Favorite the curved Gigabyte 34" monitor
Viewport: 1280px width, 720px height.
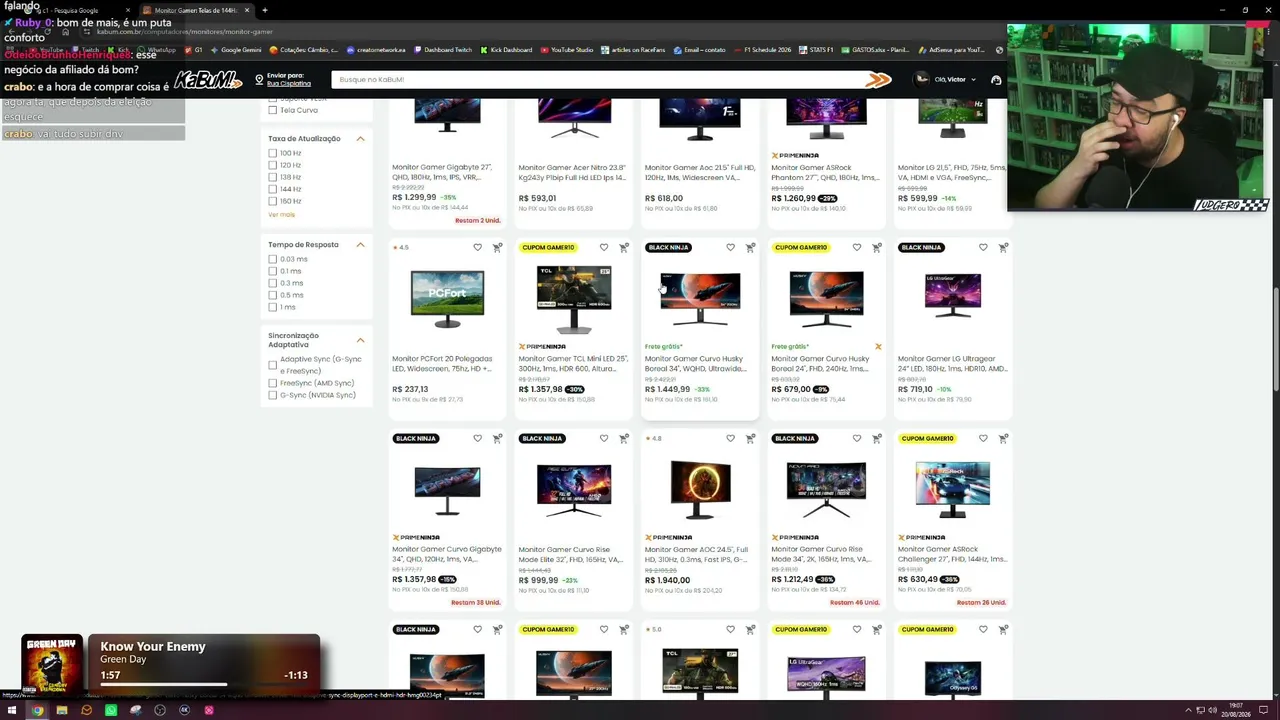click(x=477, y=438)
